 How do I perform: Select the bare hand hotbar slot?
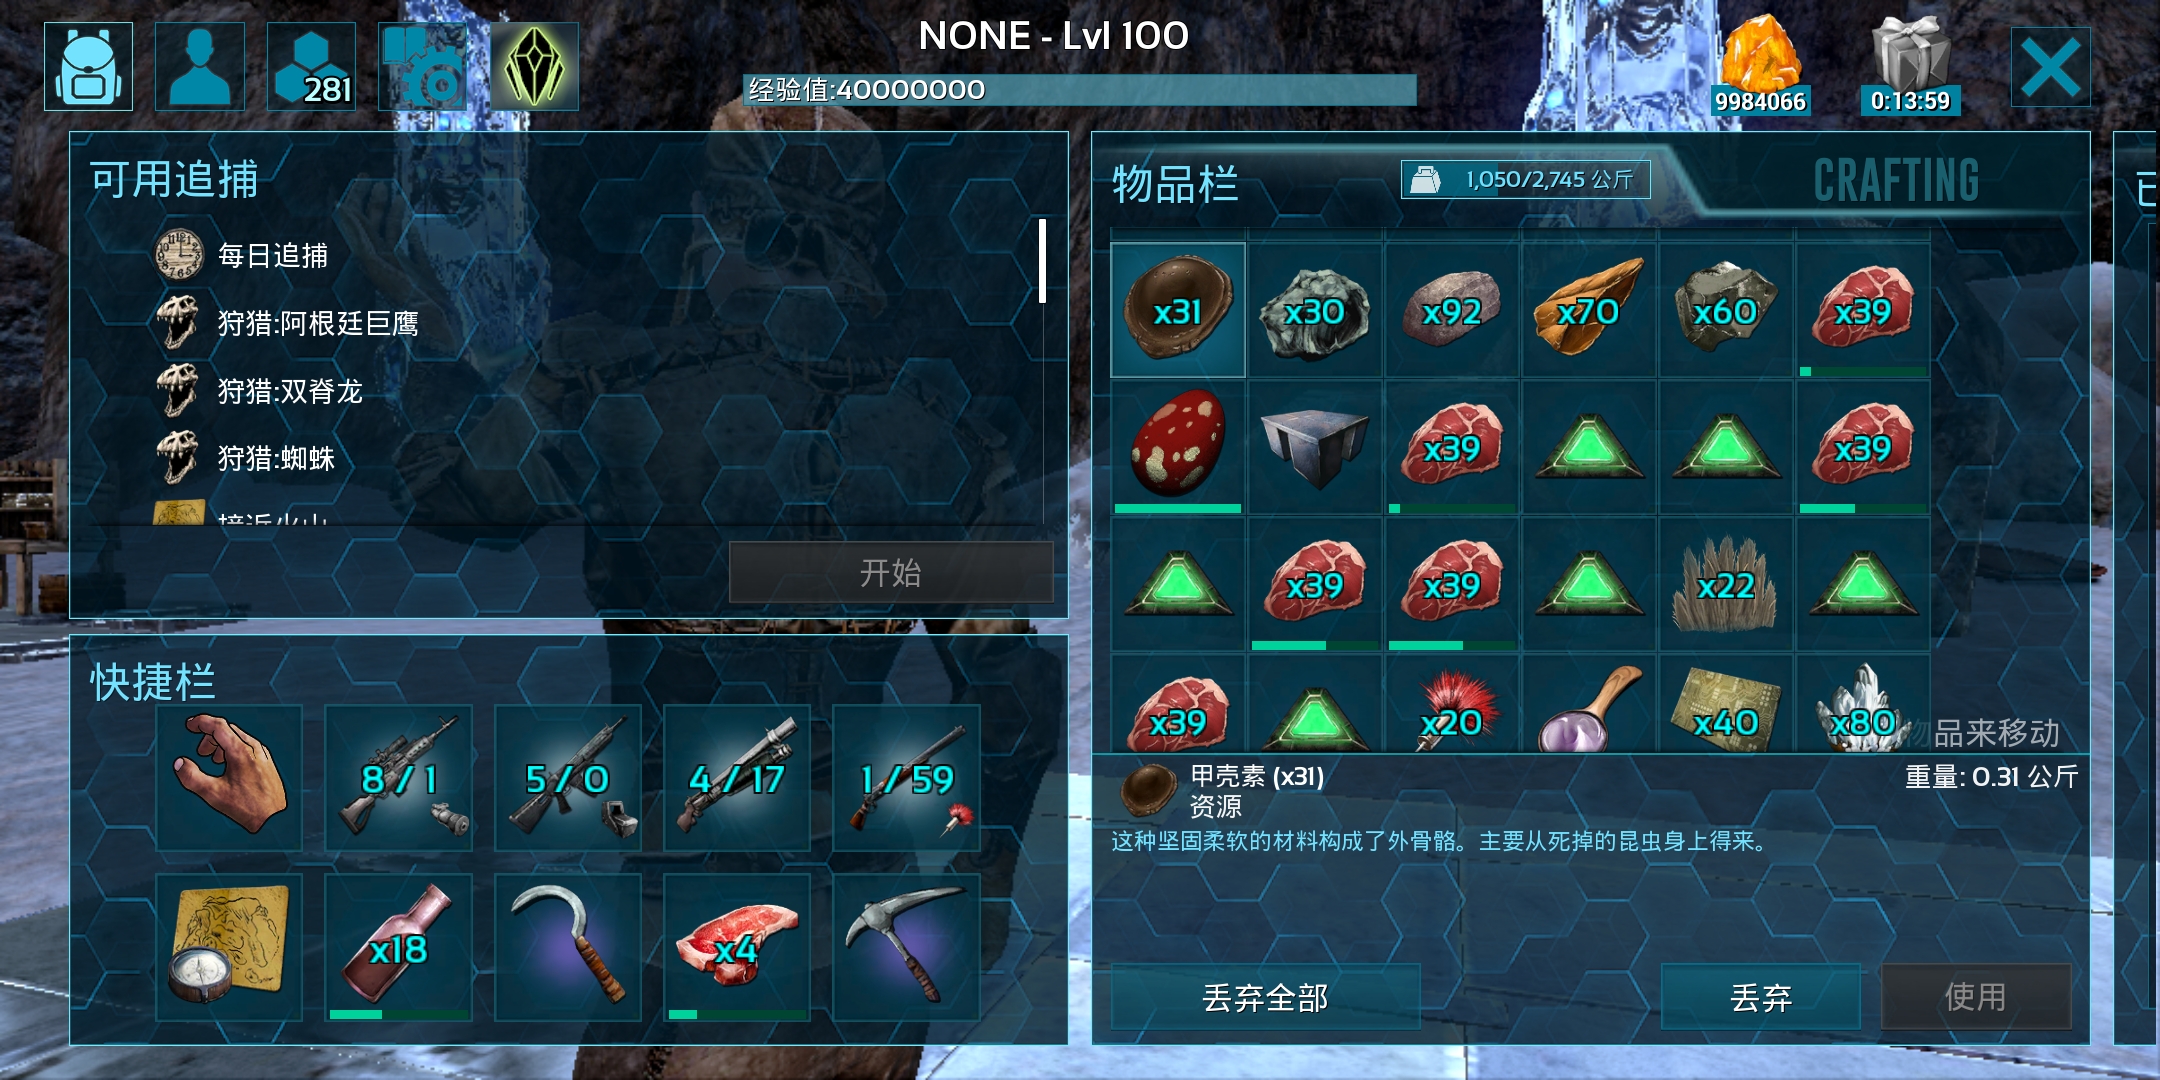pos(229,778)
